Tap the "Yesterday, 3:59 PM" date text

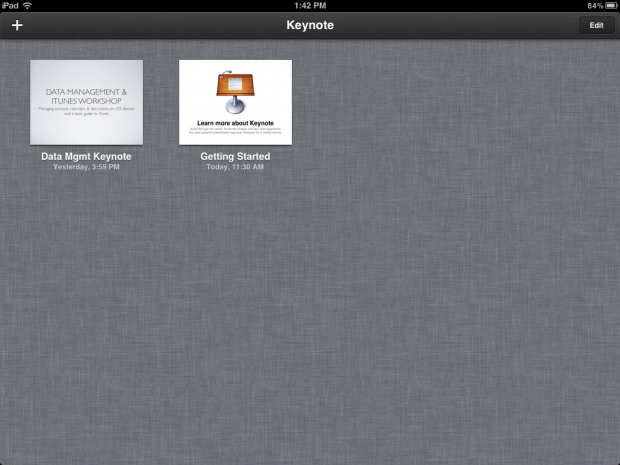pos(86,167)
